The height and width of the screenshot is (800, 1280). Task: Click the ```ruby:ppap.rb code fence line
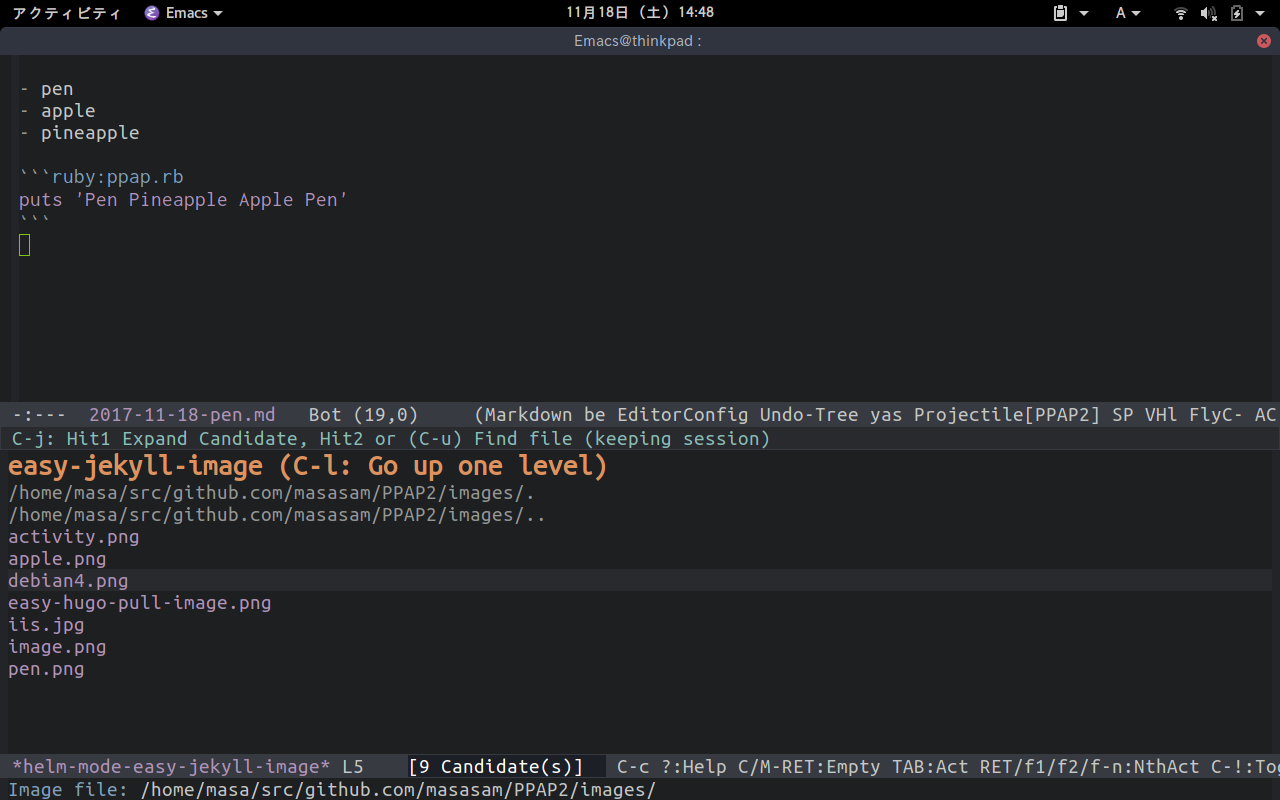click(101, 177)
